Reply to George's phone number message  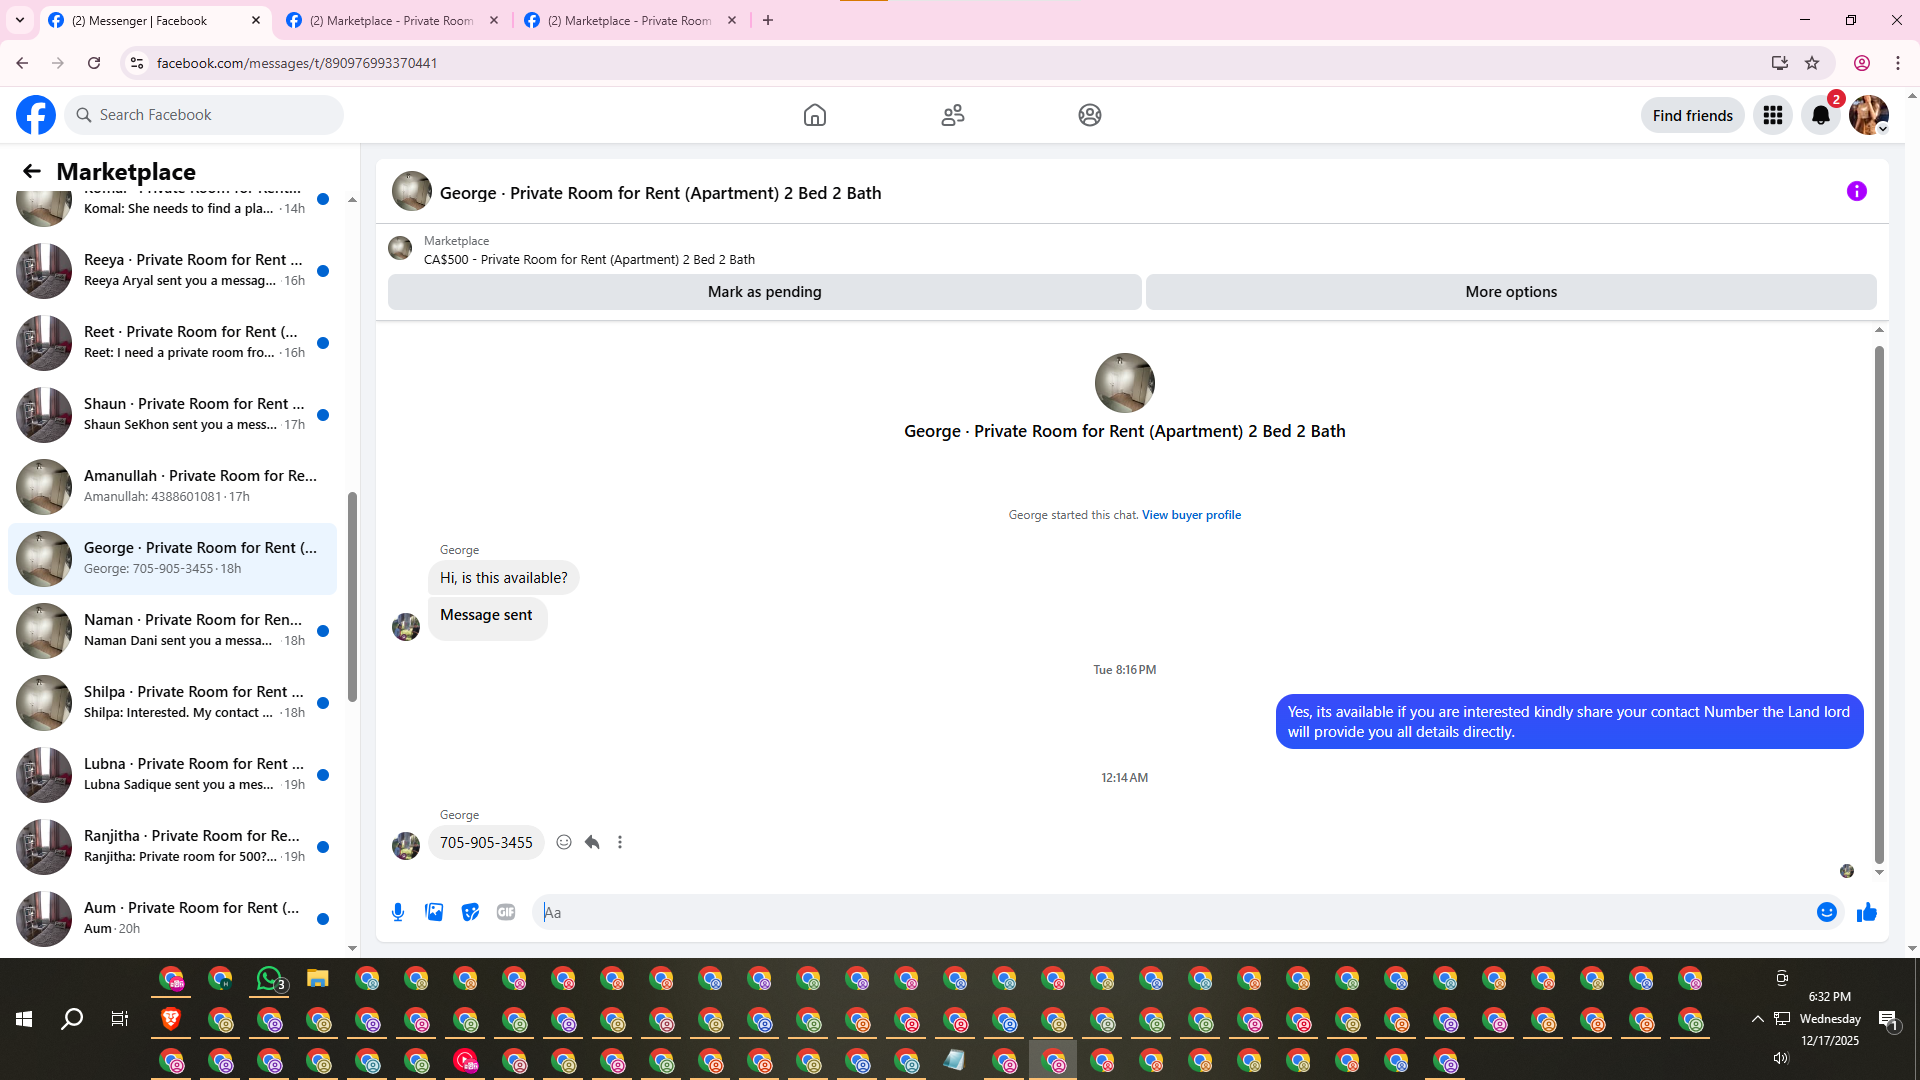point(592,842)
